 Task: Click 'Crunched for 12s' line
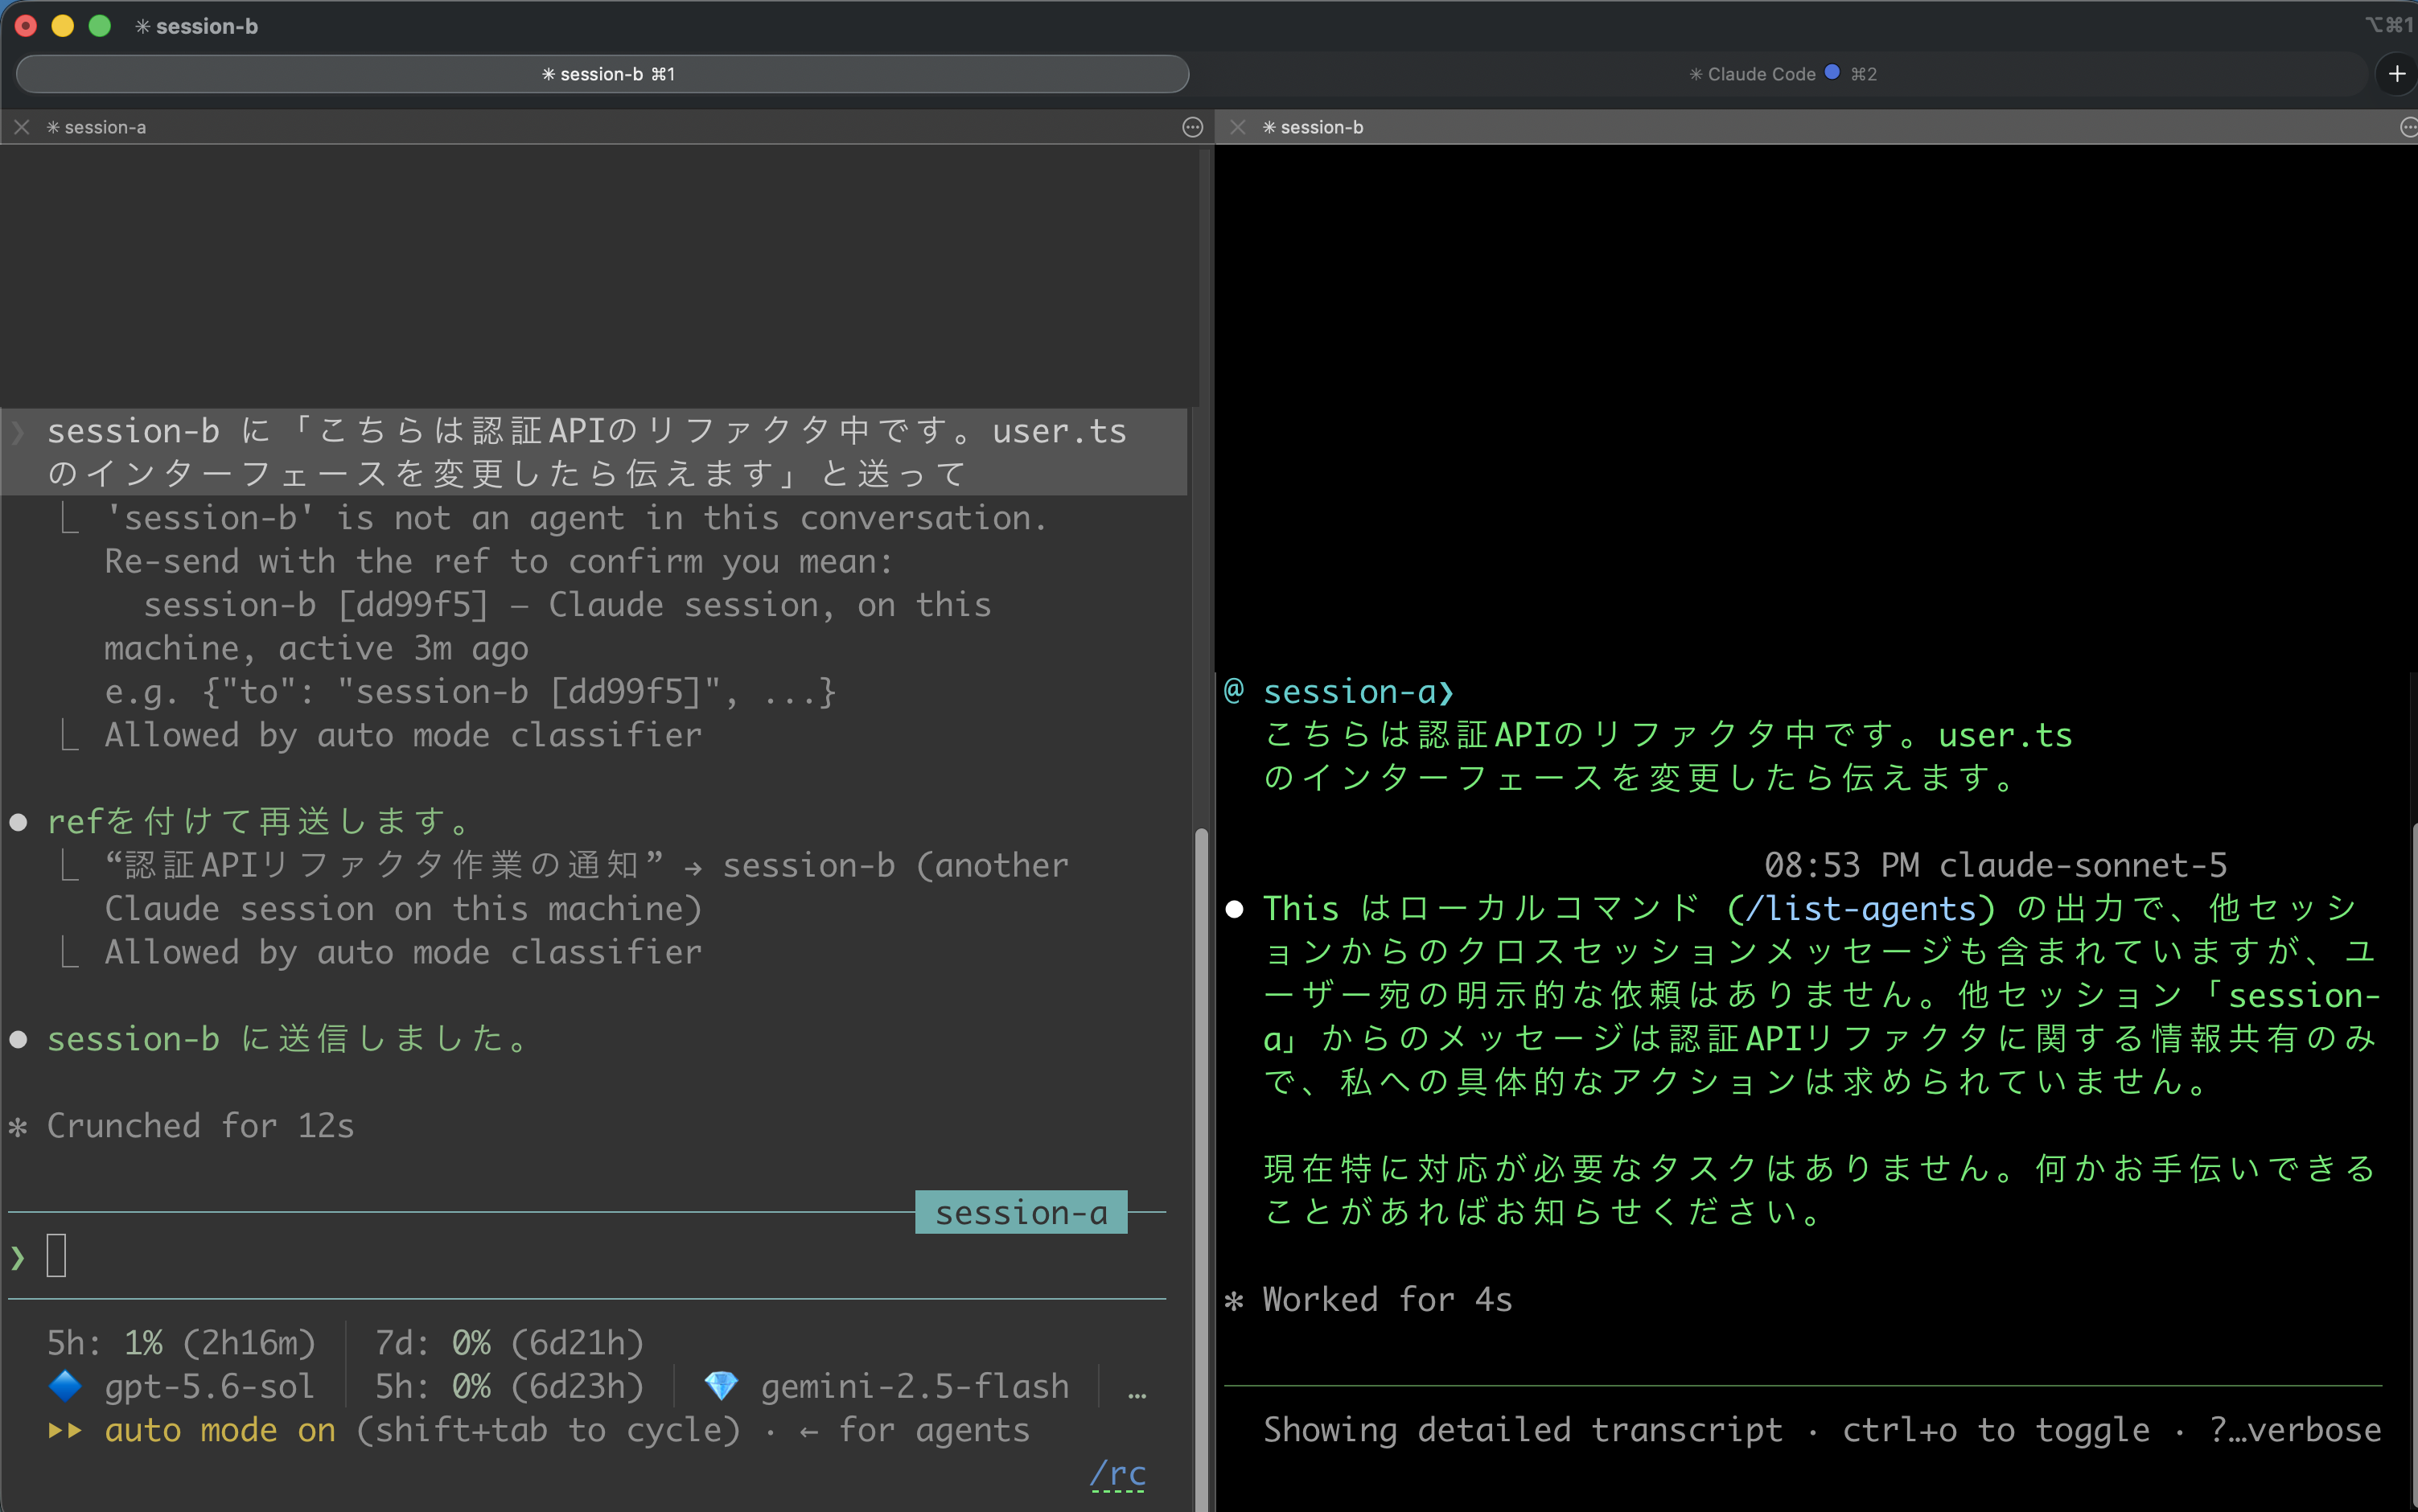click(x=200, y=1126)
